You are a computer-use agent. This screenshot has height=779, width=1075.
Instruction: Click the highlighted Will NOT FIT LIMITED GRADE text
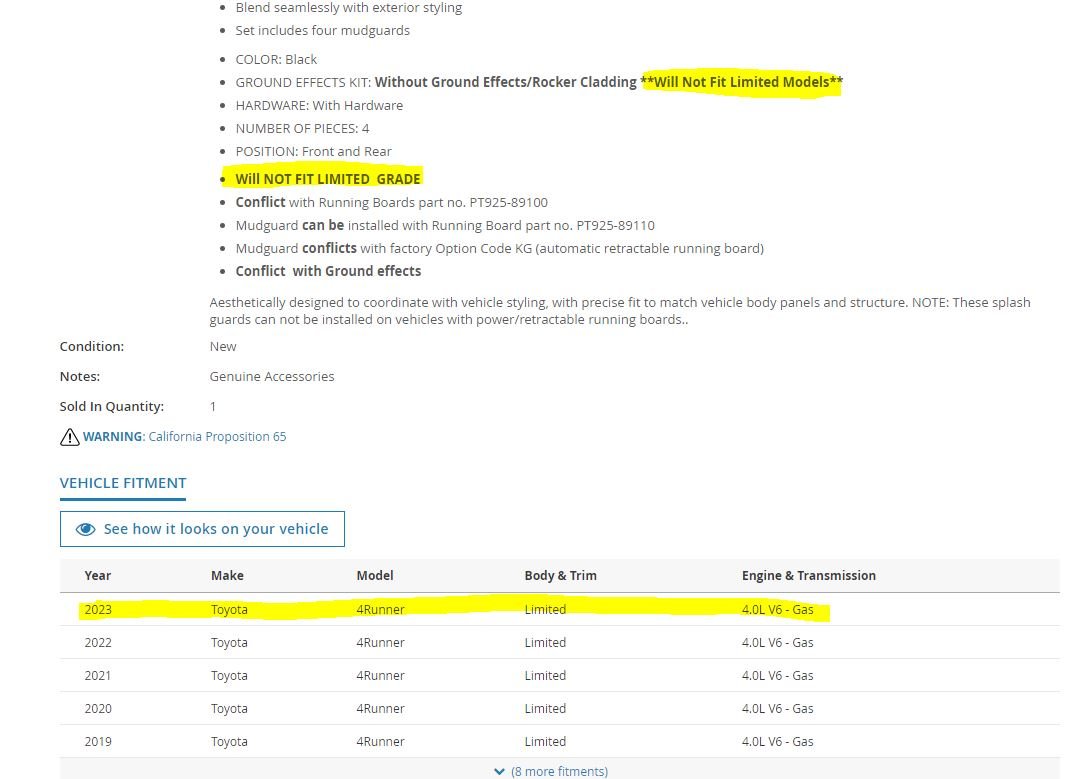click(328, 179)
